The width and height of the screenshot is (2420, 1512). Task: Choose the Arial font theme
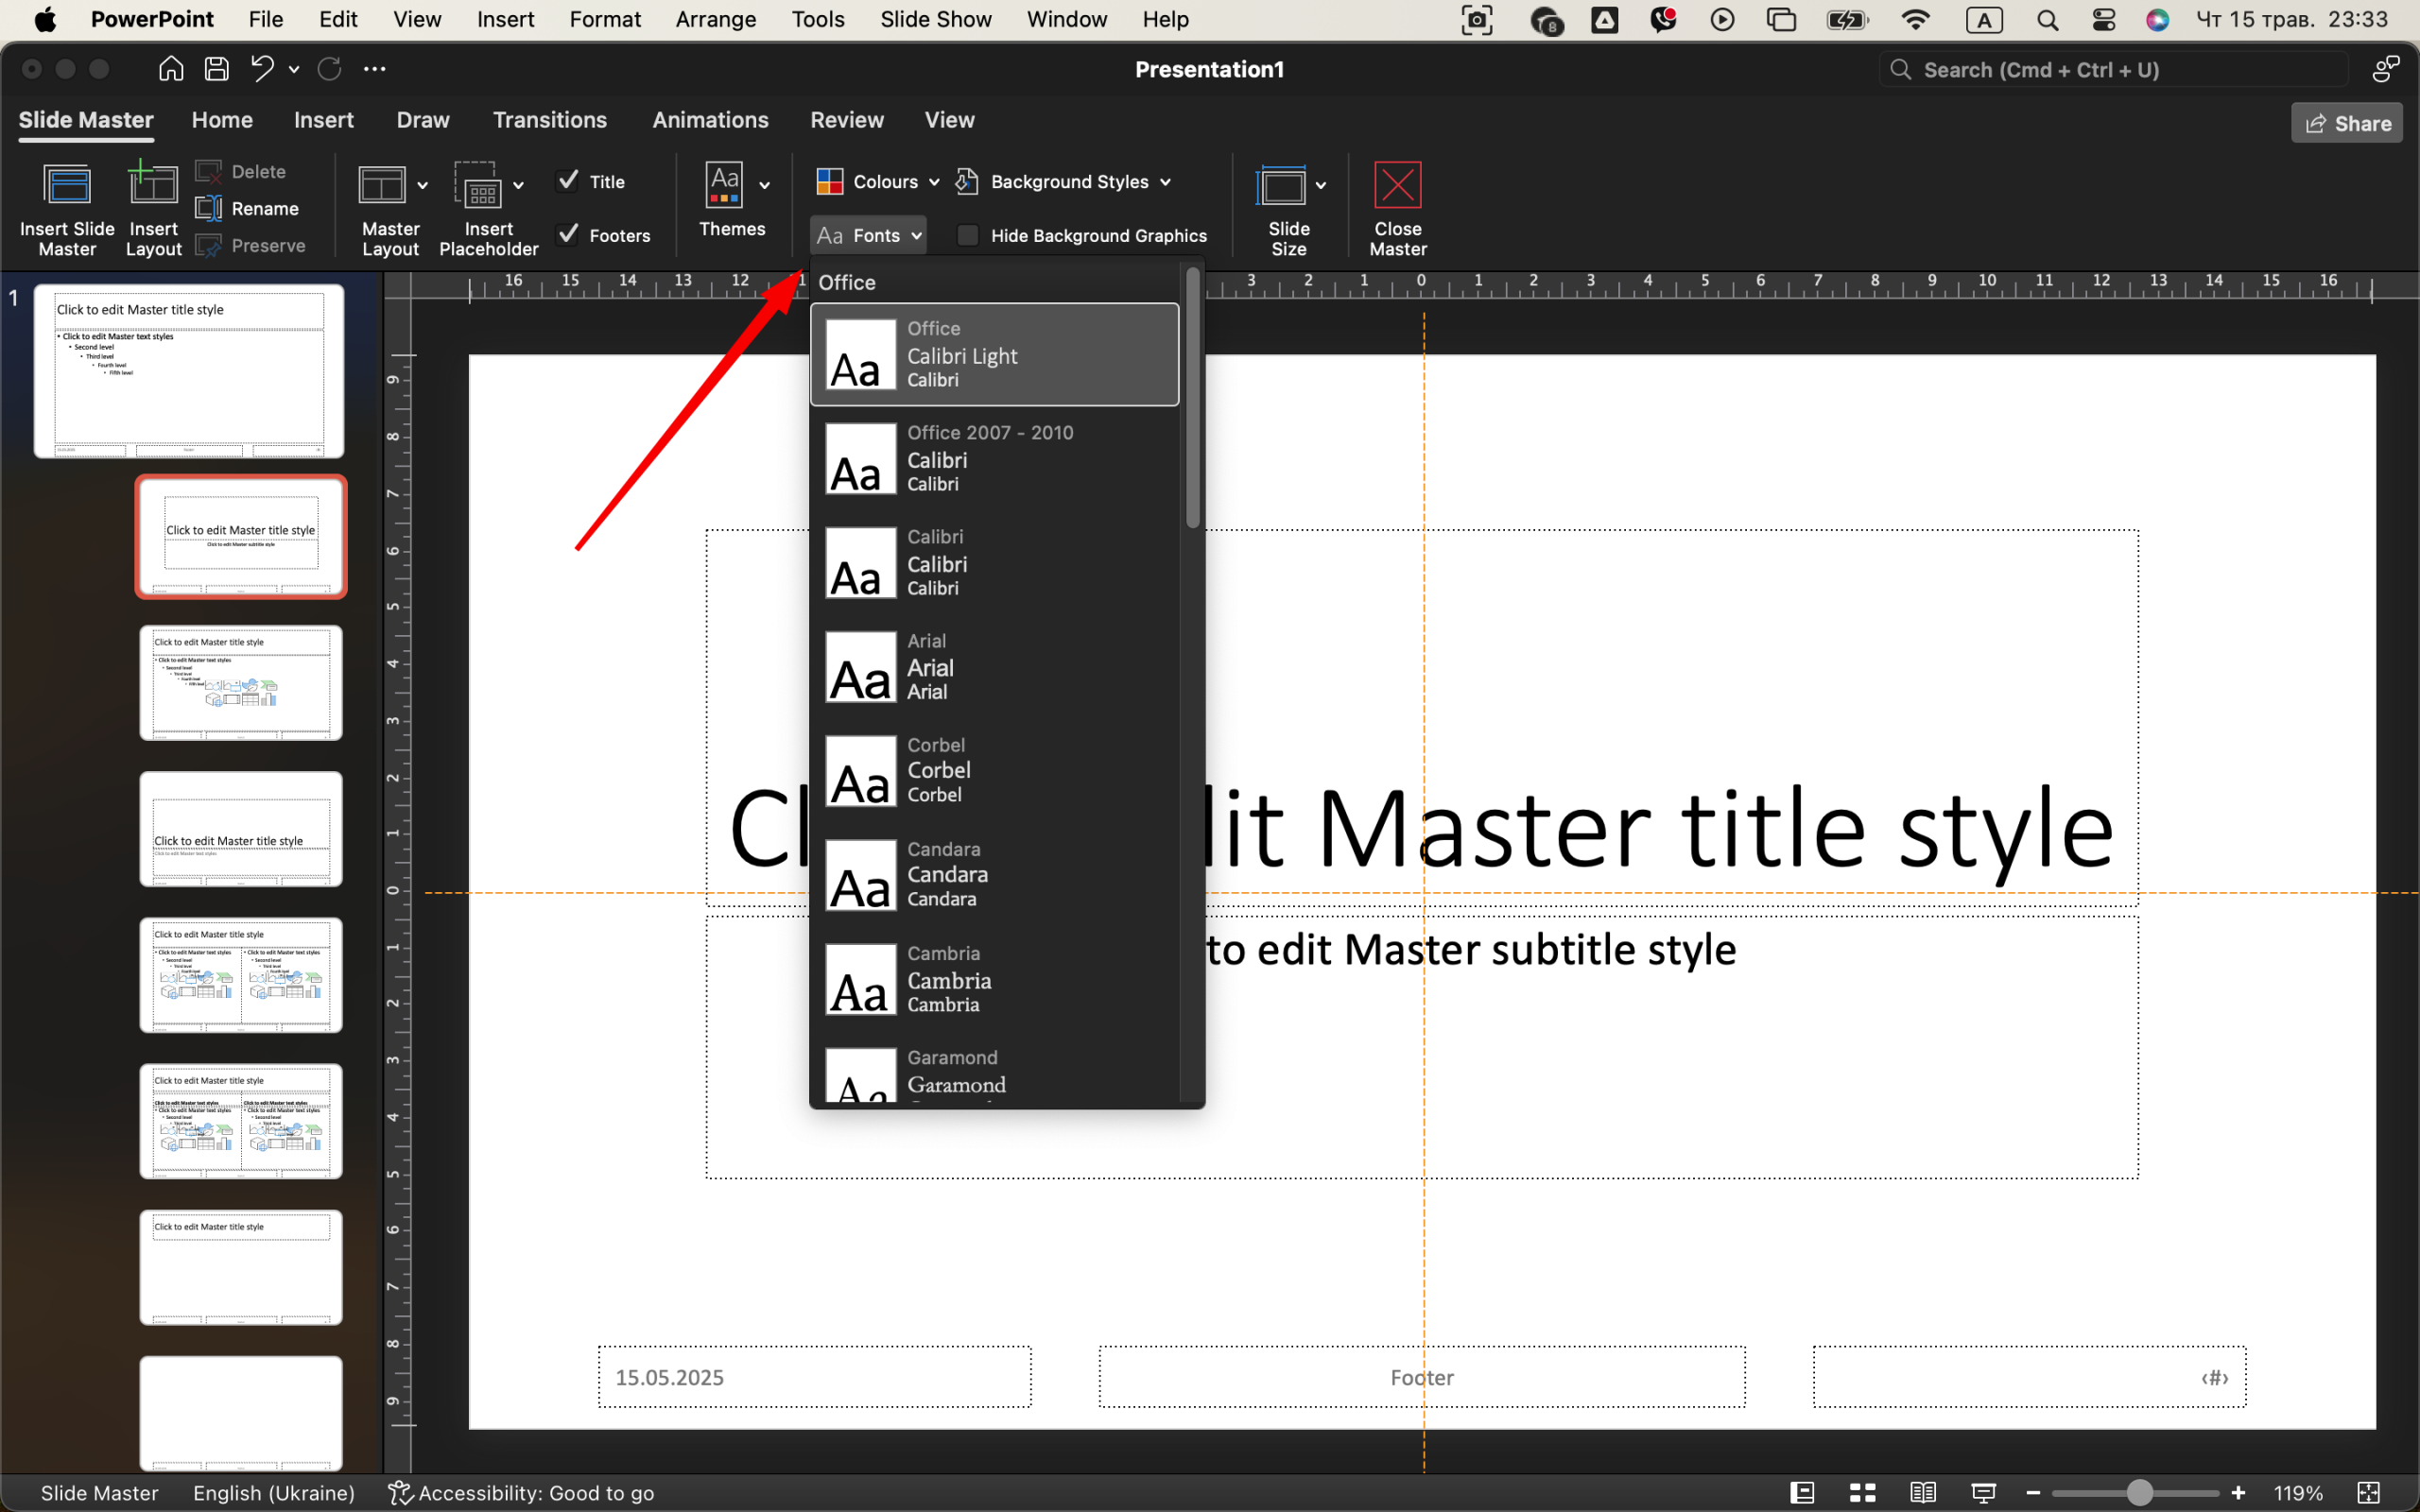[x=994, y=666]
